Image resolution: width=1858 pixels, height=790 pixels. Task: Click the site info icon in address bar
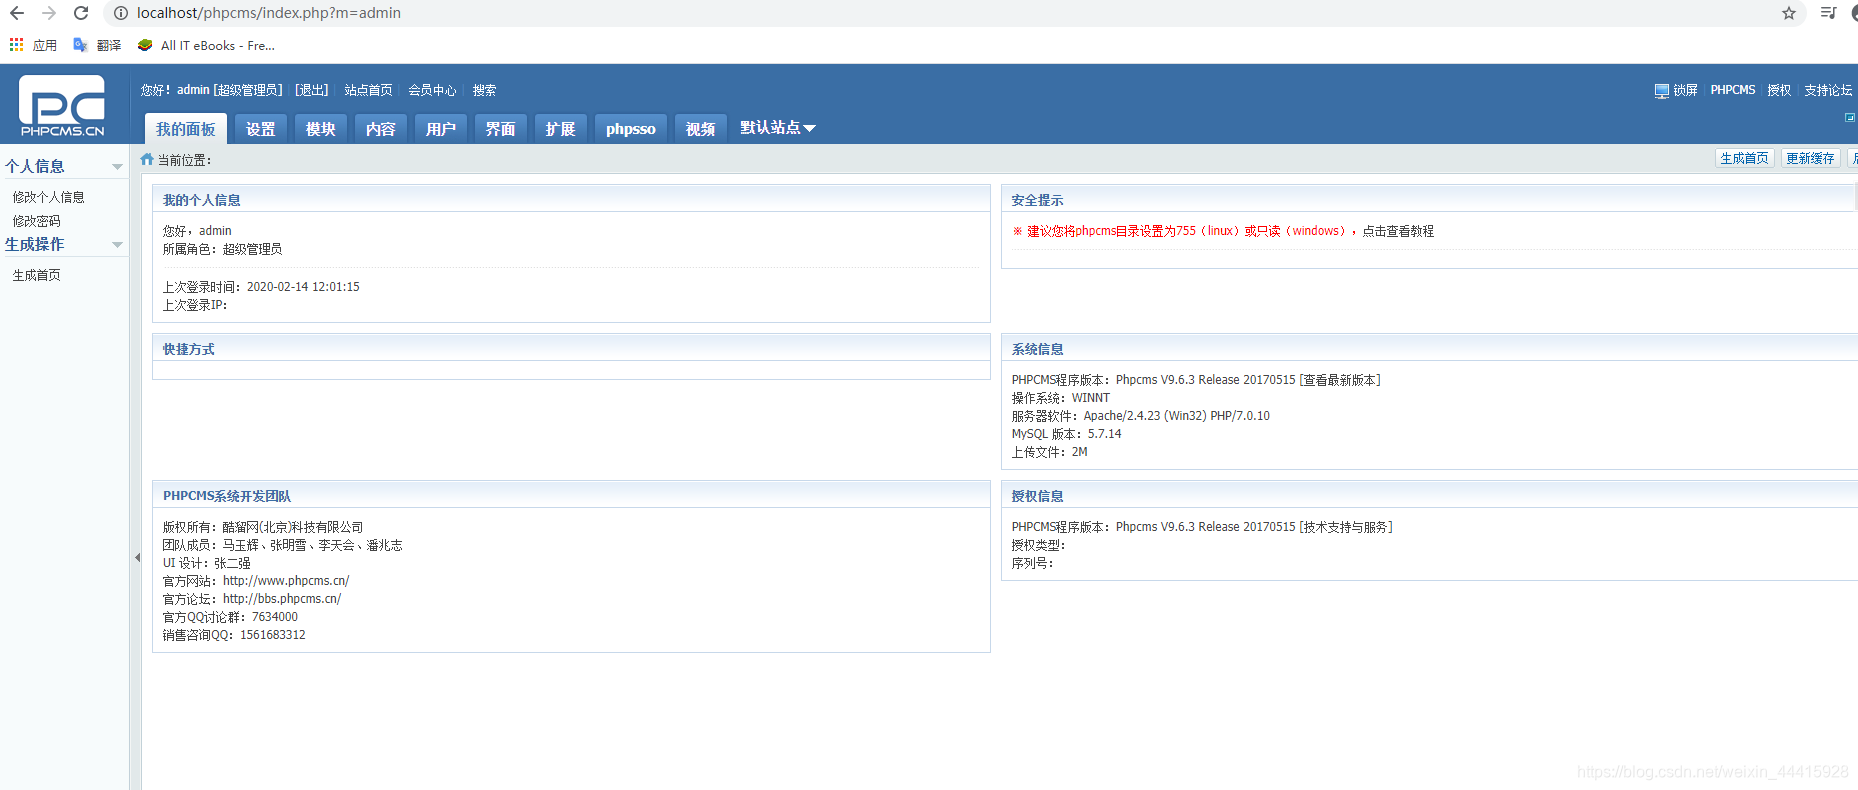pyautogui.click(x=120, y=13)
